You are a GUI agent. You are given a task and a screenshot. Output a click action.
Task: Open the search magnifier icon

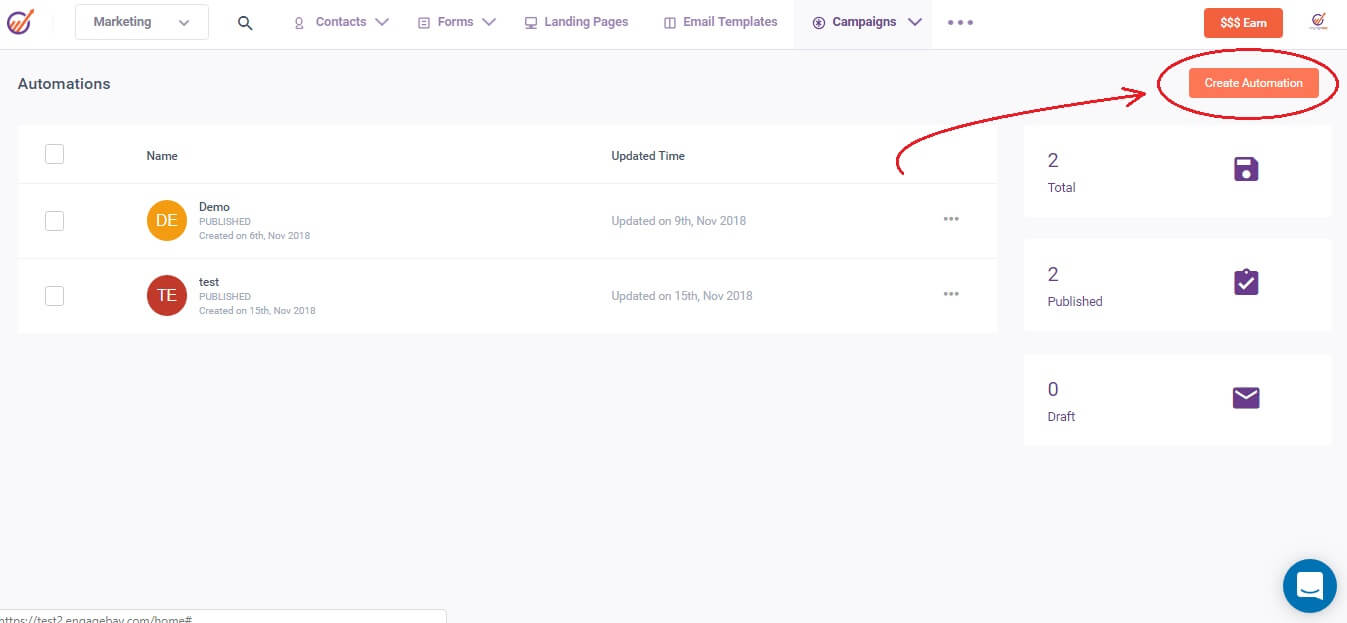pos(245,22)
